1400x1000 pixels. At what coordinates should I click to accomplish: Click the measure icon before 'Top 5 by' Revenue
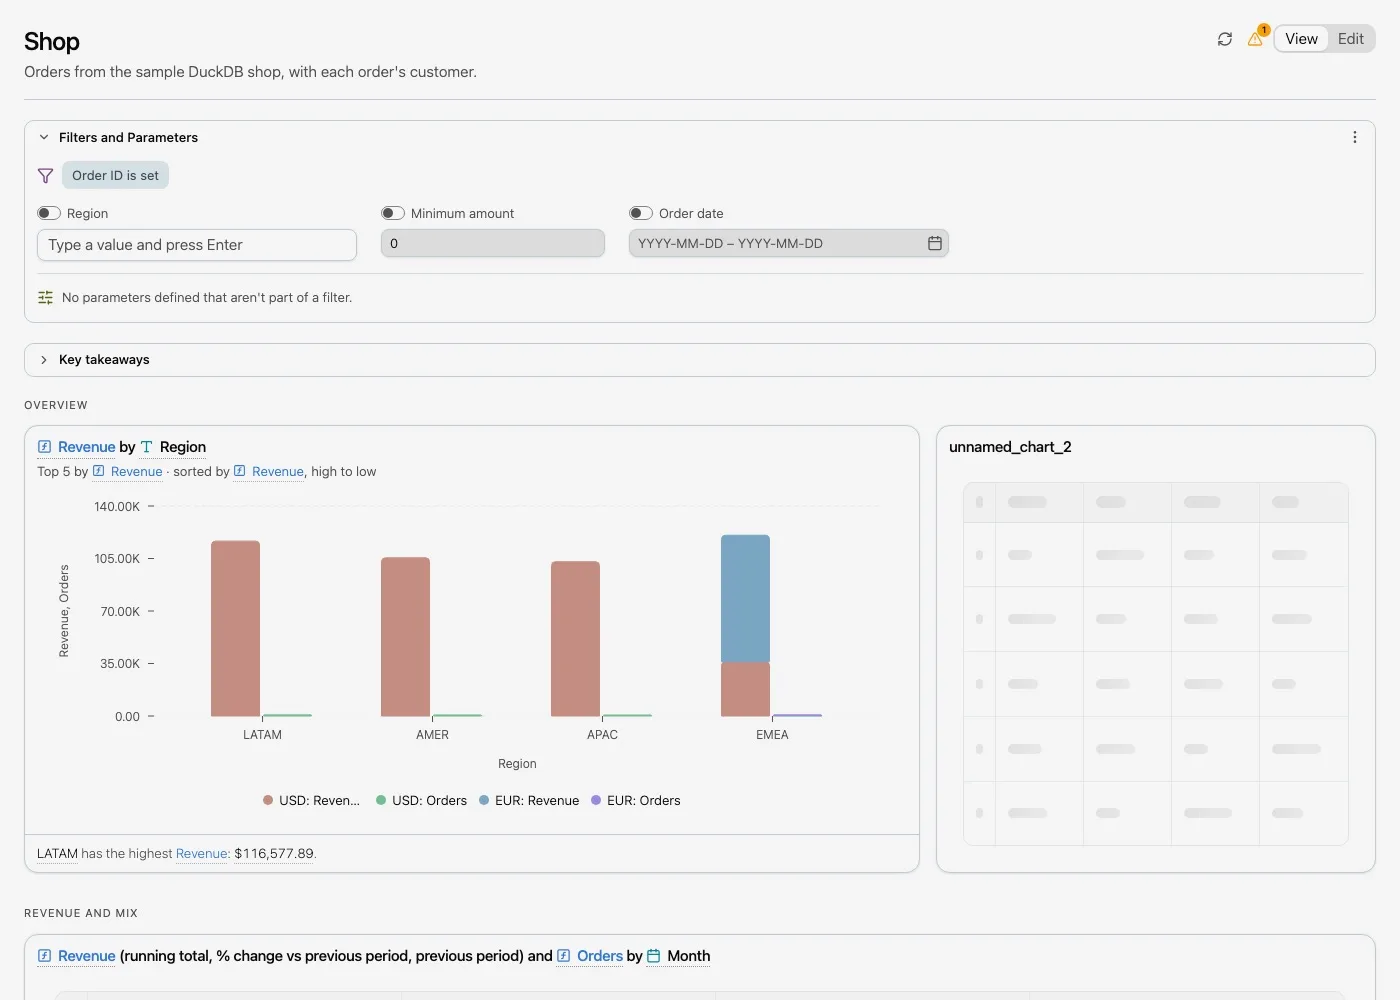pyautogui.click(x=98, y=471)
